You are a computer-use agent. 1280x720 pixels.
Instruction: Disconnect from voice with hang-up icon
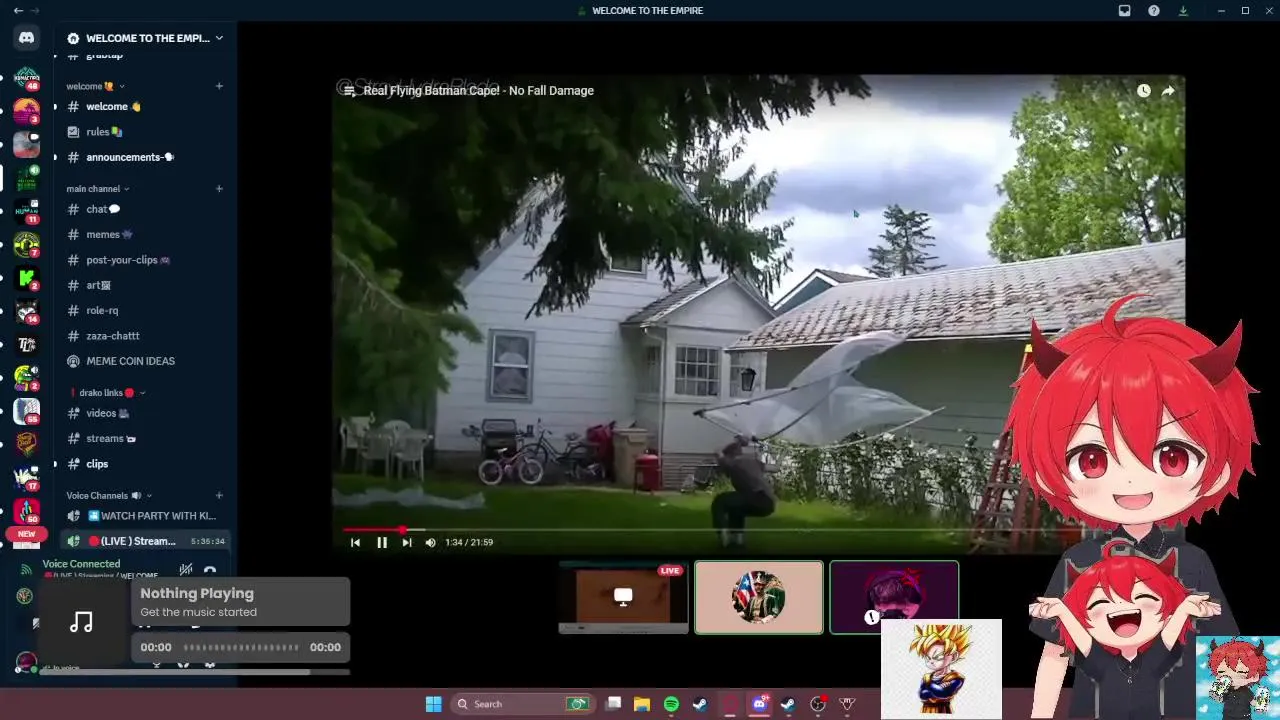point(210,571)
